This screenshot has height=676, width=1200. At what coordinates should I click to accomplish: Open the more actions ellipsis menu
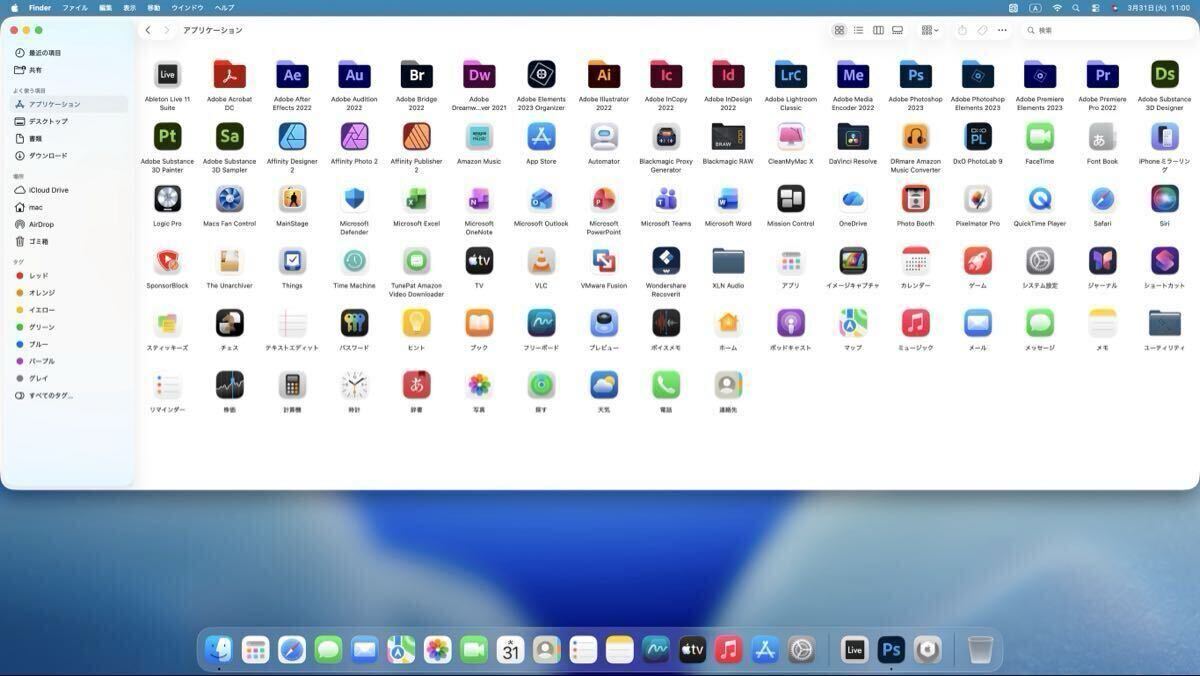click(1002, 30)
